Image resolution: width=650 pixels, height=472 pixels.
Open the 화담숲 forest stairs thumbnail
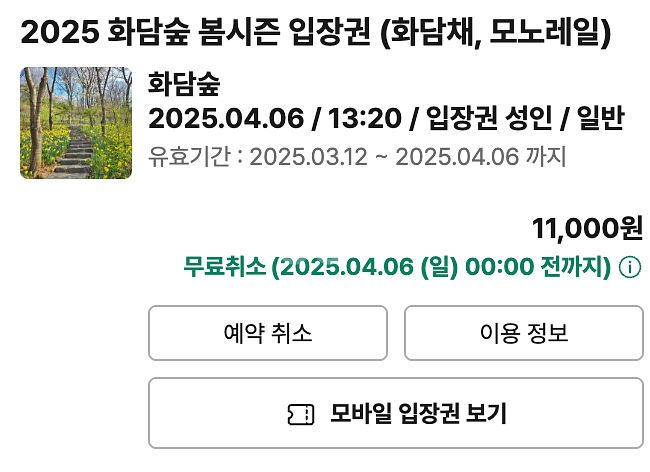[x=76, y=123]
